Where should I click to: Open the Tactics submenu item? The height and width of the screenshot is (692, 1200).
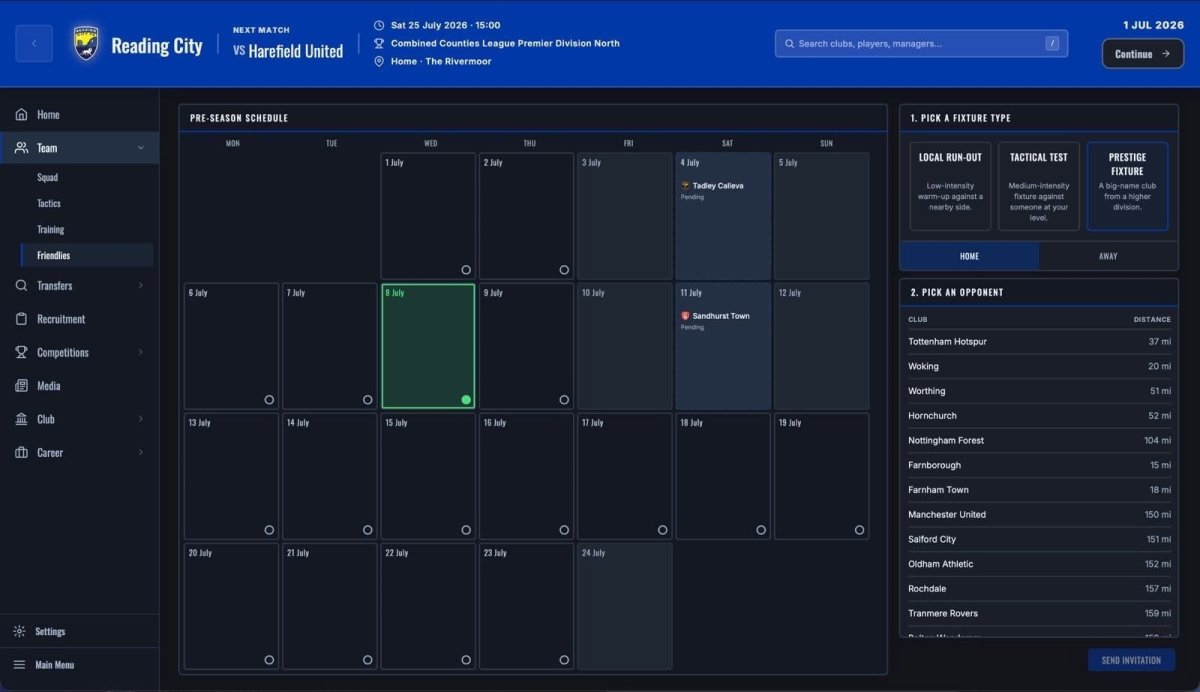click(x=88, y=204)
